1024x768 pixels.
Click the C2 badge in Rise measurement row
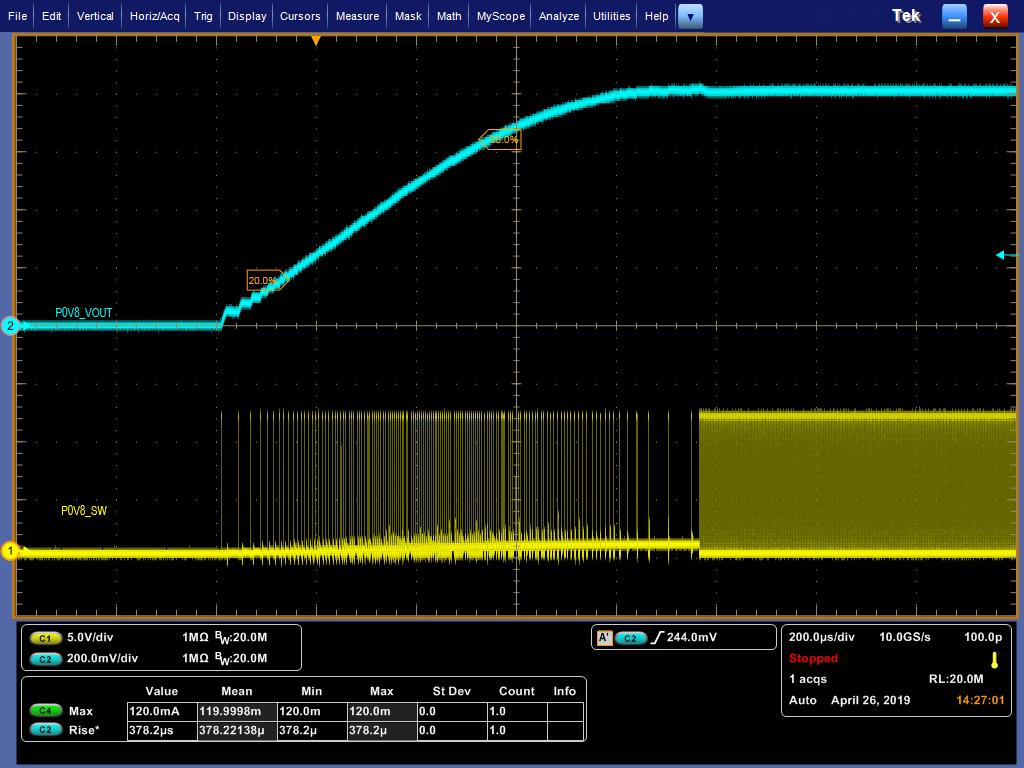pyautogui.click(x=45, y=730)
